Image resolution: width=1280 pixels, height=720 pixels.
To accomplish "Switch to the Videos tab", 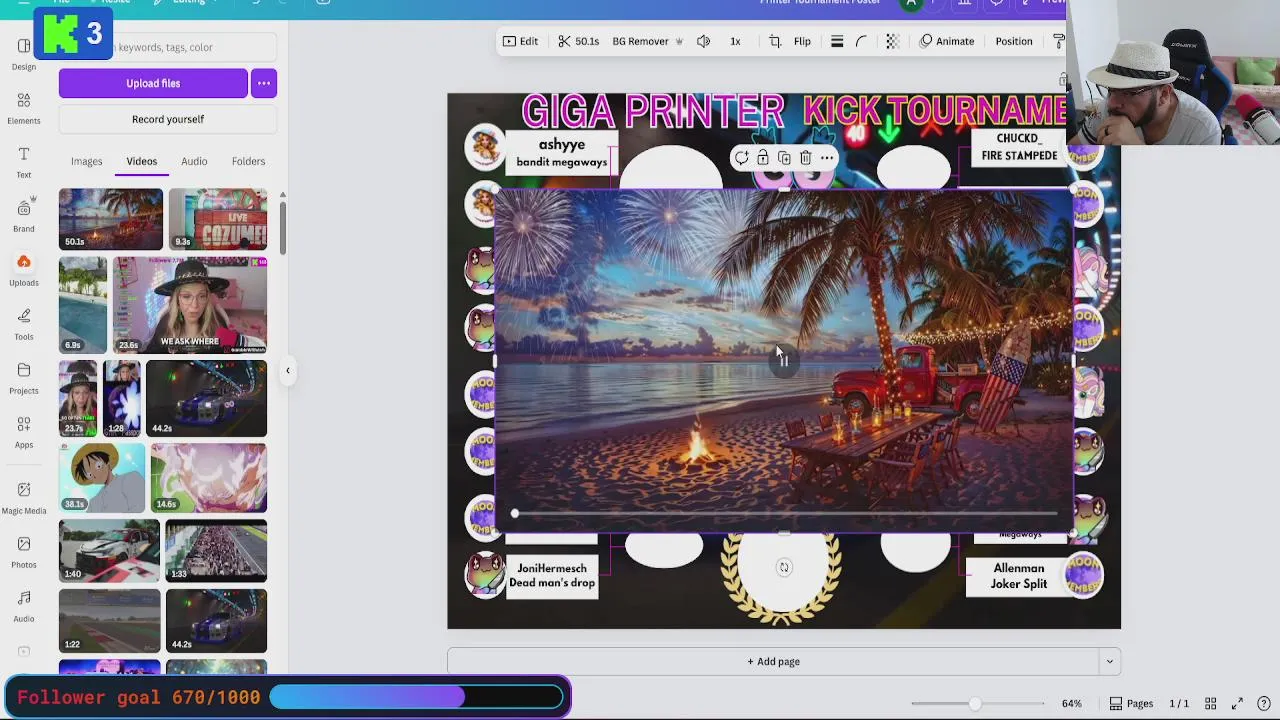I will pos(142,161).
